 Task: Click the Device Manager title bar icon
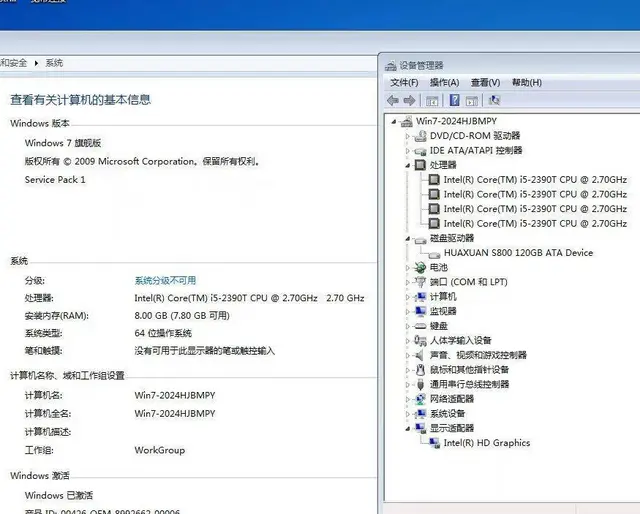pyautogui.click(x=391, y=65)
